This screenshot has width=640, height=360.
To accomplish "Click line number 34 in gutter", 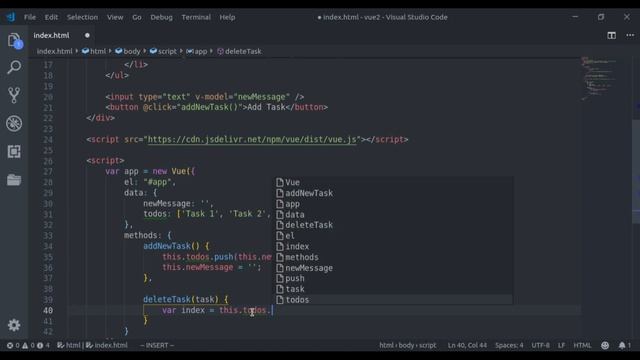I will click(48, 247).
